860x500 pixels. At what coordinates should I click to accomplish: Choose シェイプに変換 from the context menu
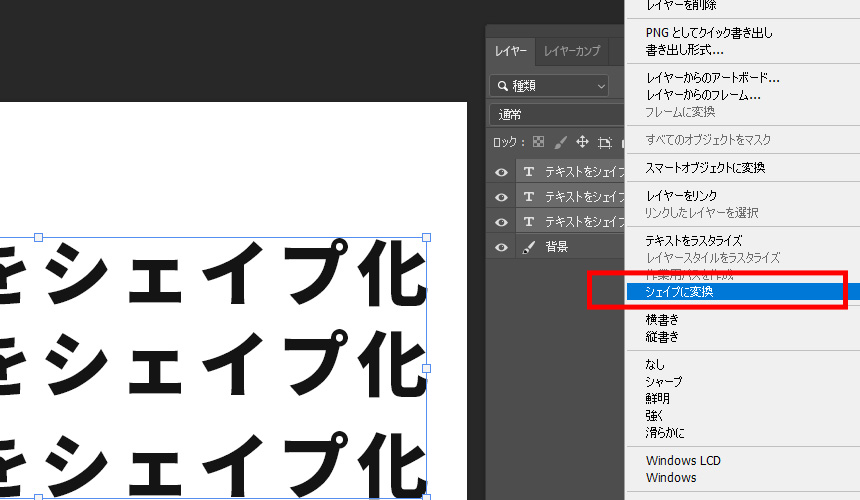click(680, 292)
